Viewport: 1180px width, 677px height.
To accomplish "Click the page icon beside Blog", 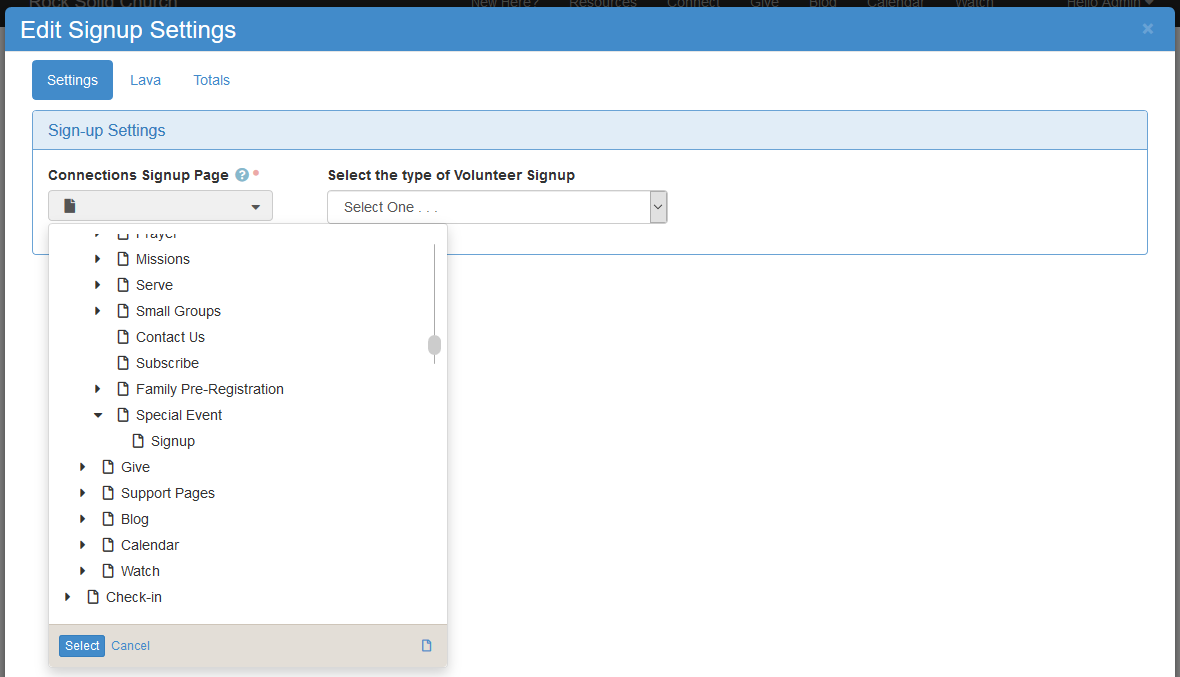I will click(108, 519).
